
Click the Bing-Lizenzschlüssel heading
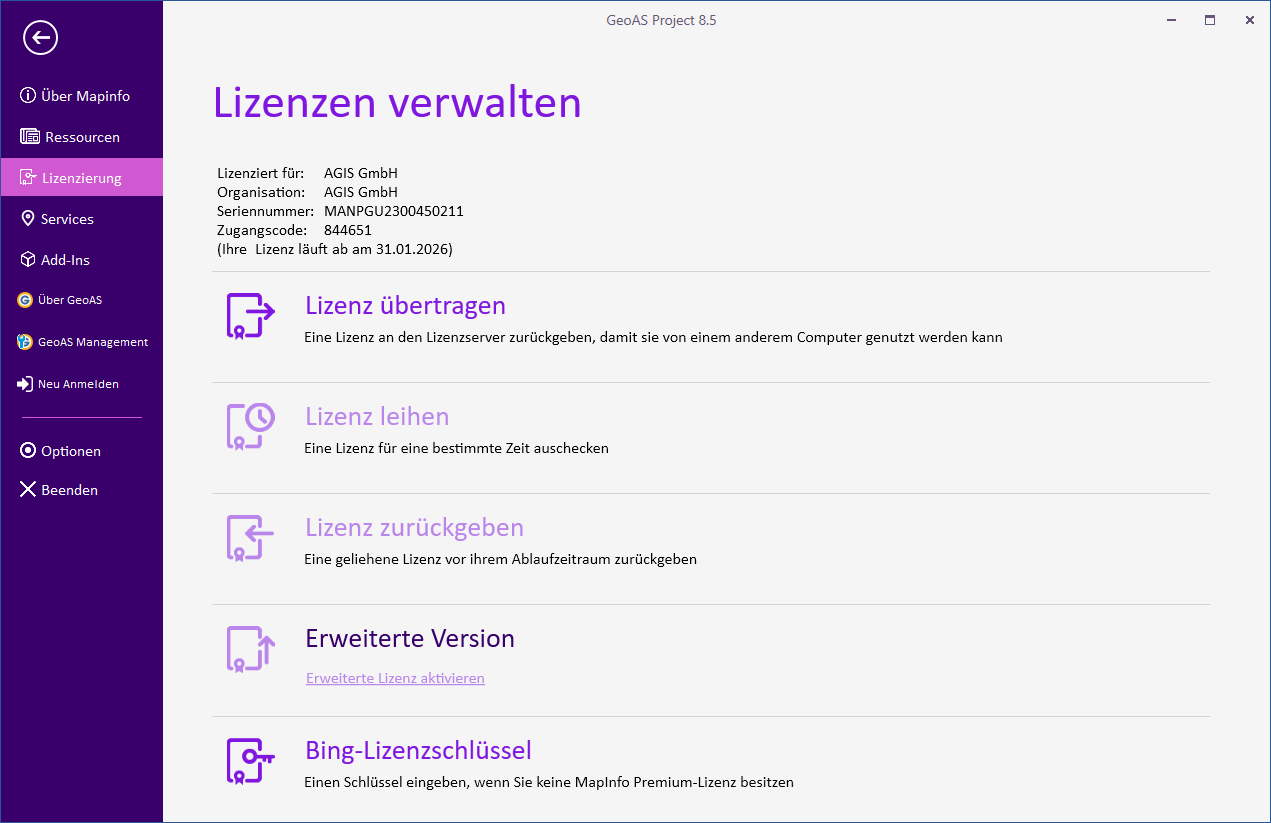click(418, 750)
